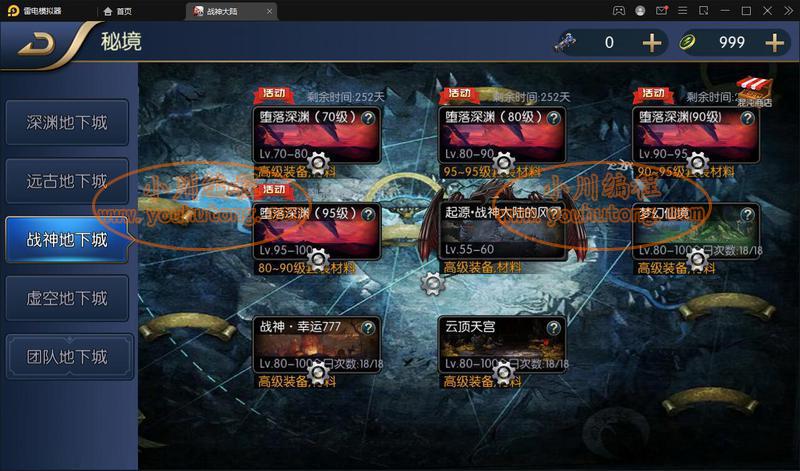Open the 起源·战神大陆 dungeon card
The image size is (800, 471).
click(502, 232)
